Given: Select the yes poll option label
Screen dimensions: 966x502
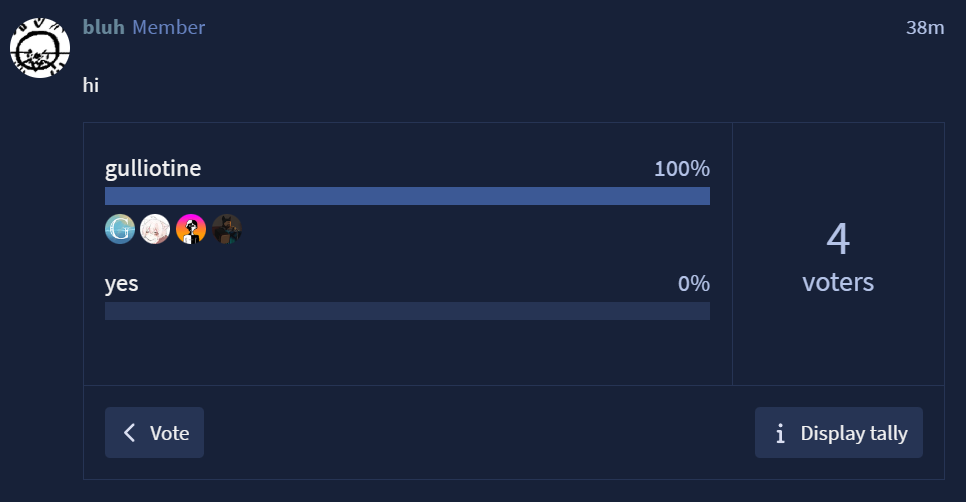Looking at the screenshot, I should 122,283.
